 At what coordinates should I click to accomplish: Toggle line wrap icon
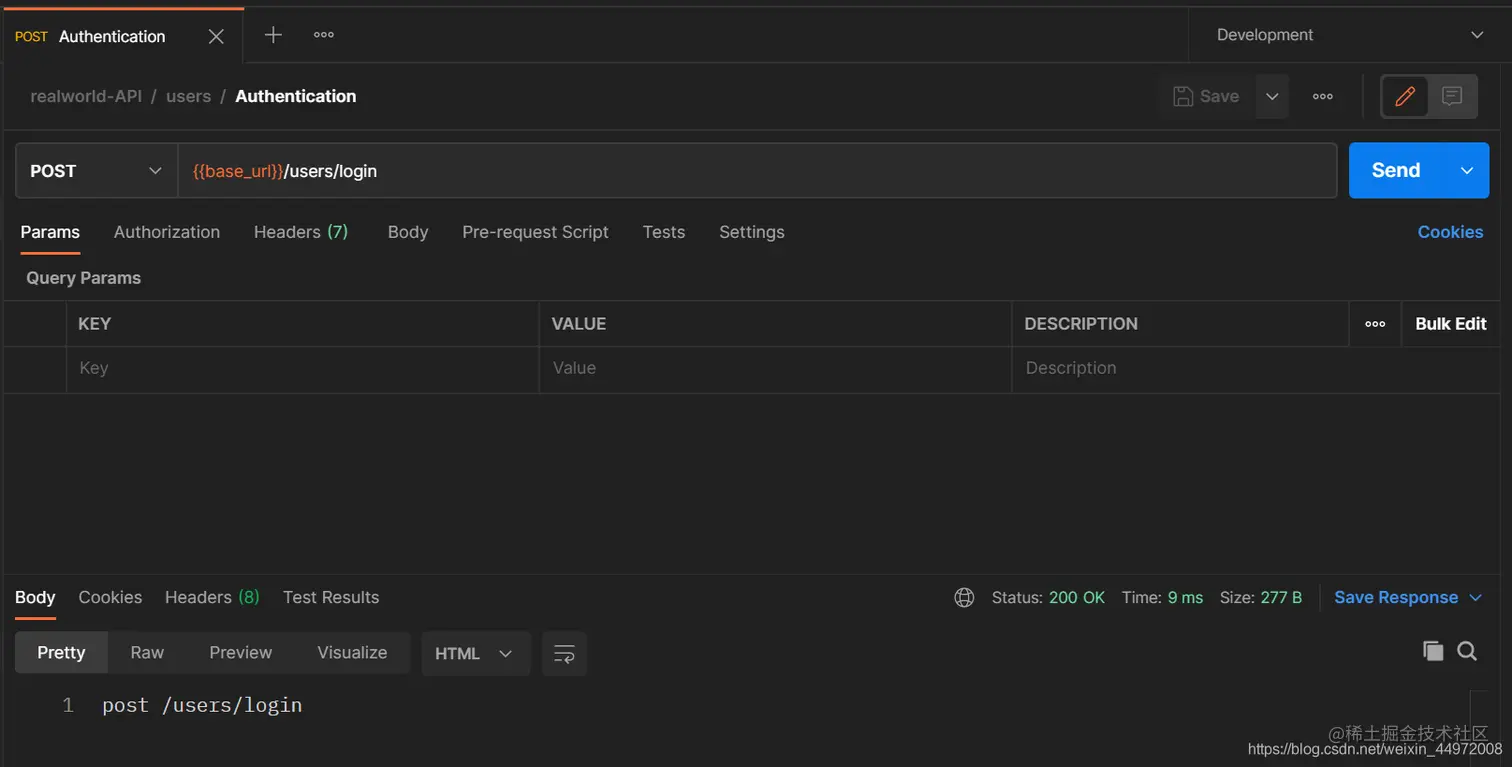pyautogui.click(x=564, y=653)
